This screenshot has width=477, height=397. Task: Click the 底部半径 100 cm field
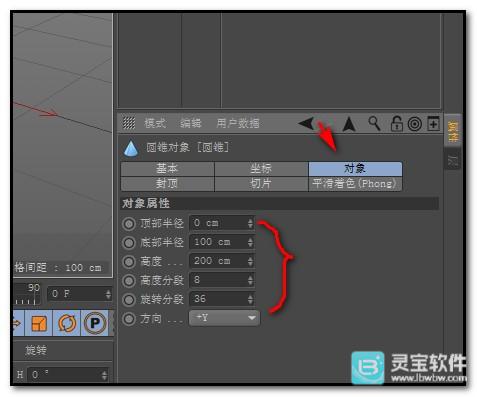(x=222, y=242)
